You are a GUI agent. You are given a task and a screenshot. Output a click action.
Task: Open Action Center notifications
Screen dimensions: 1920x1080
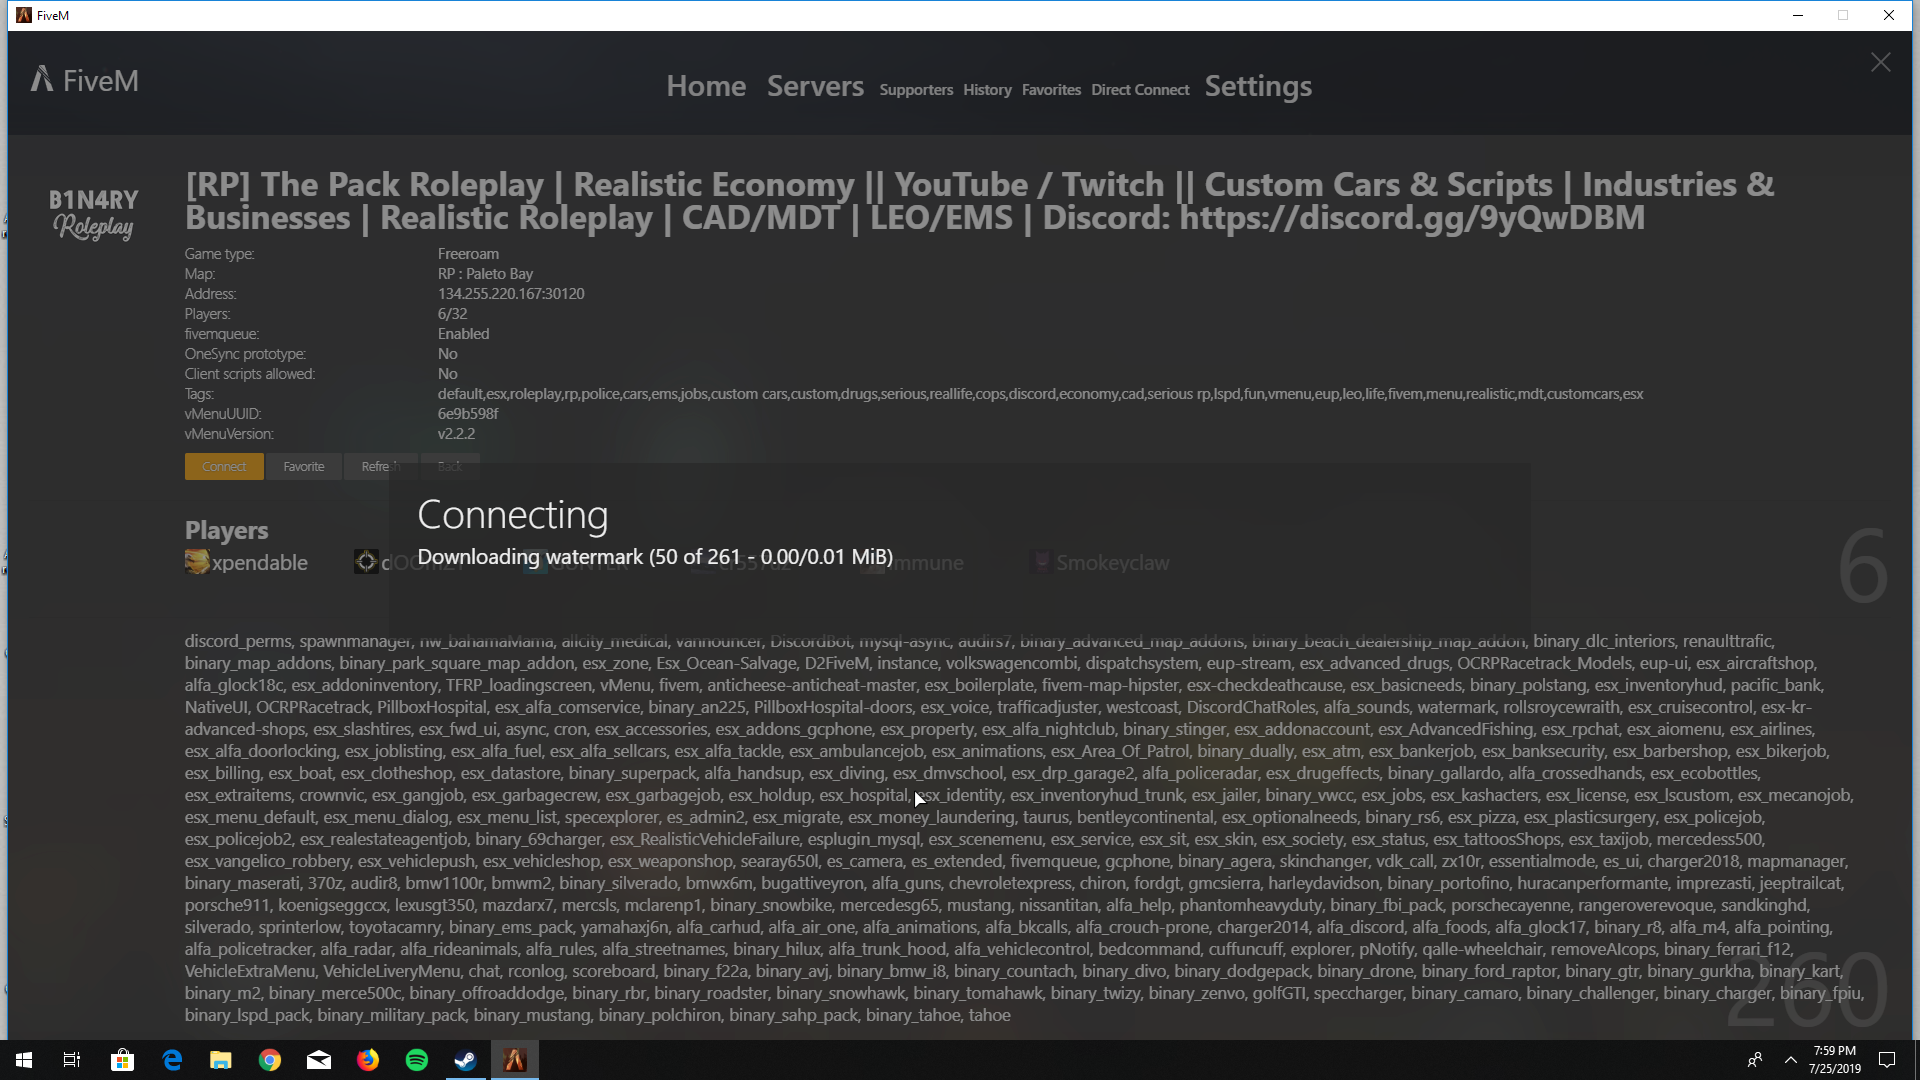1887,1060
